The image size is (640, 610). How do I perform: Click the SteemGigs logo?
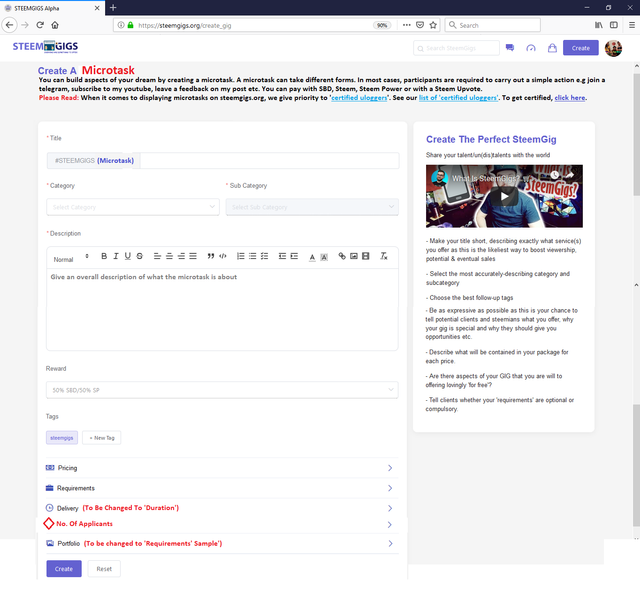coord(45,47)
